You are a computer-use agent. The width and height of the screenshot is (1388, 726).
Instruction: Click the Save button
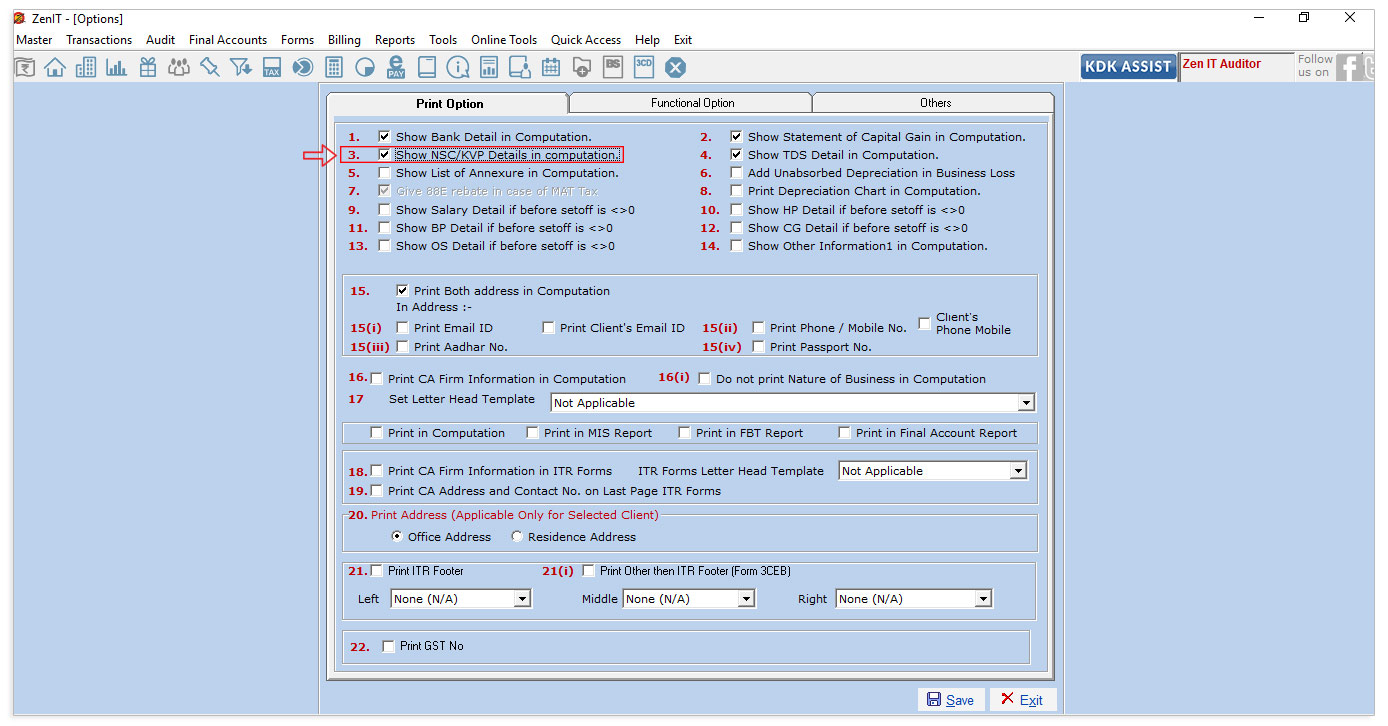(951, 700)
